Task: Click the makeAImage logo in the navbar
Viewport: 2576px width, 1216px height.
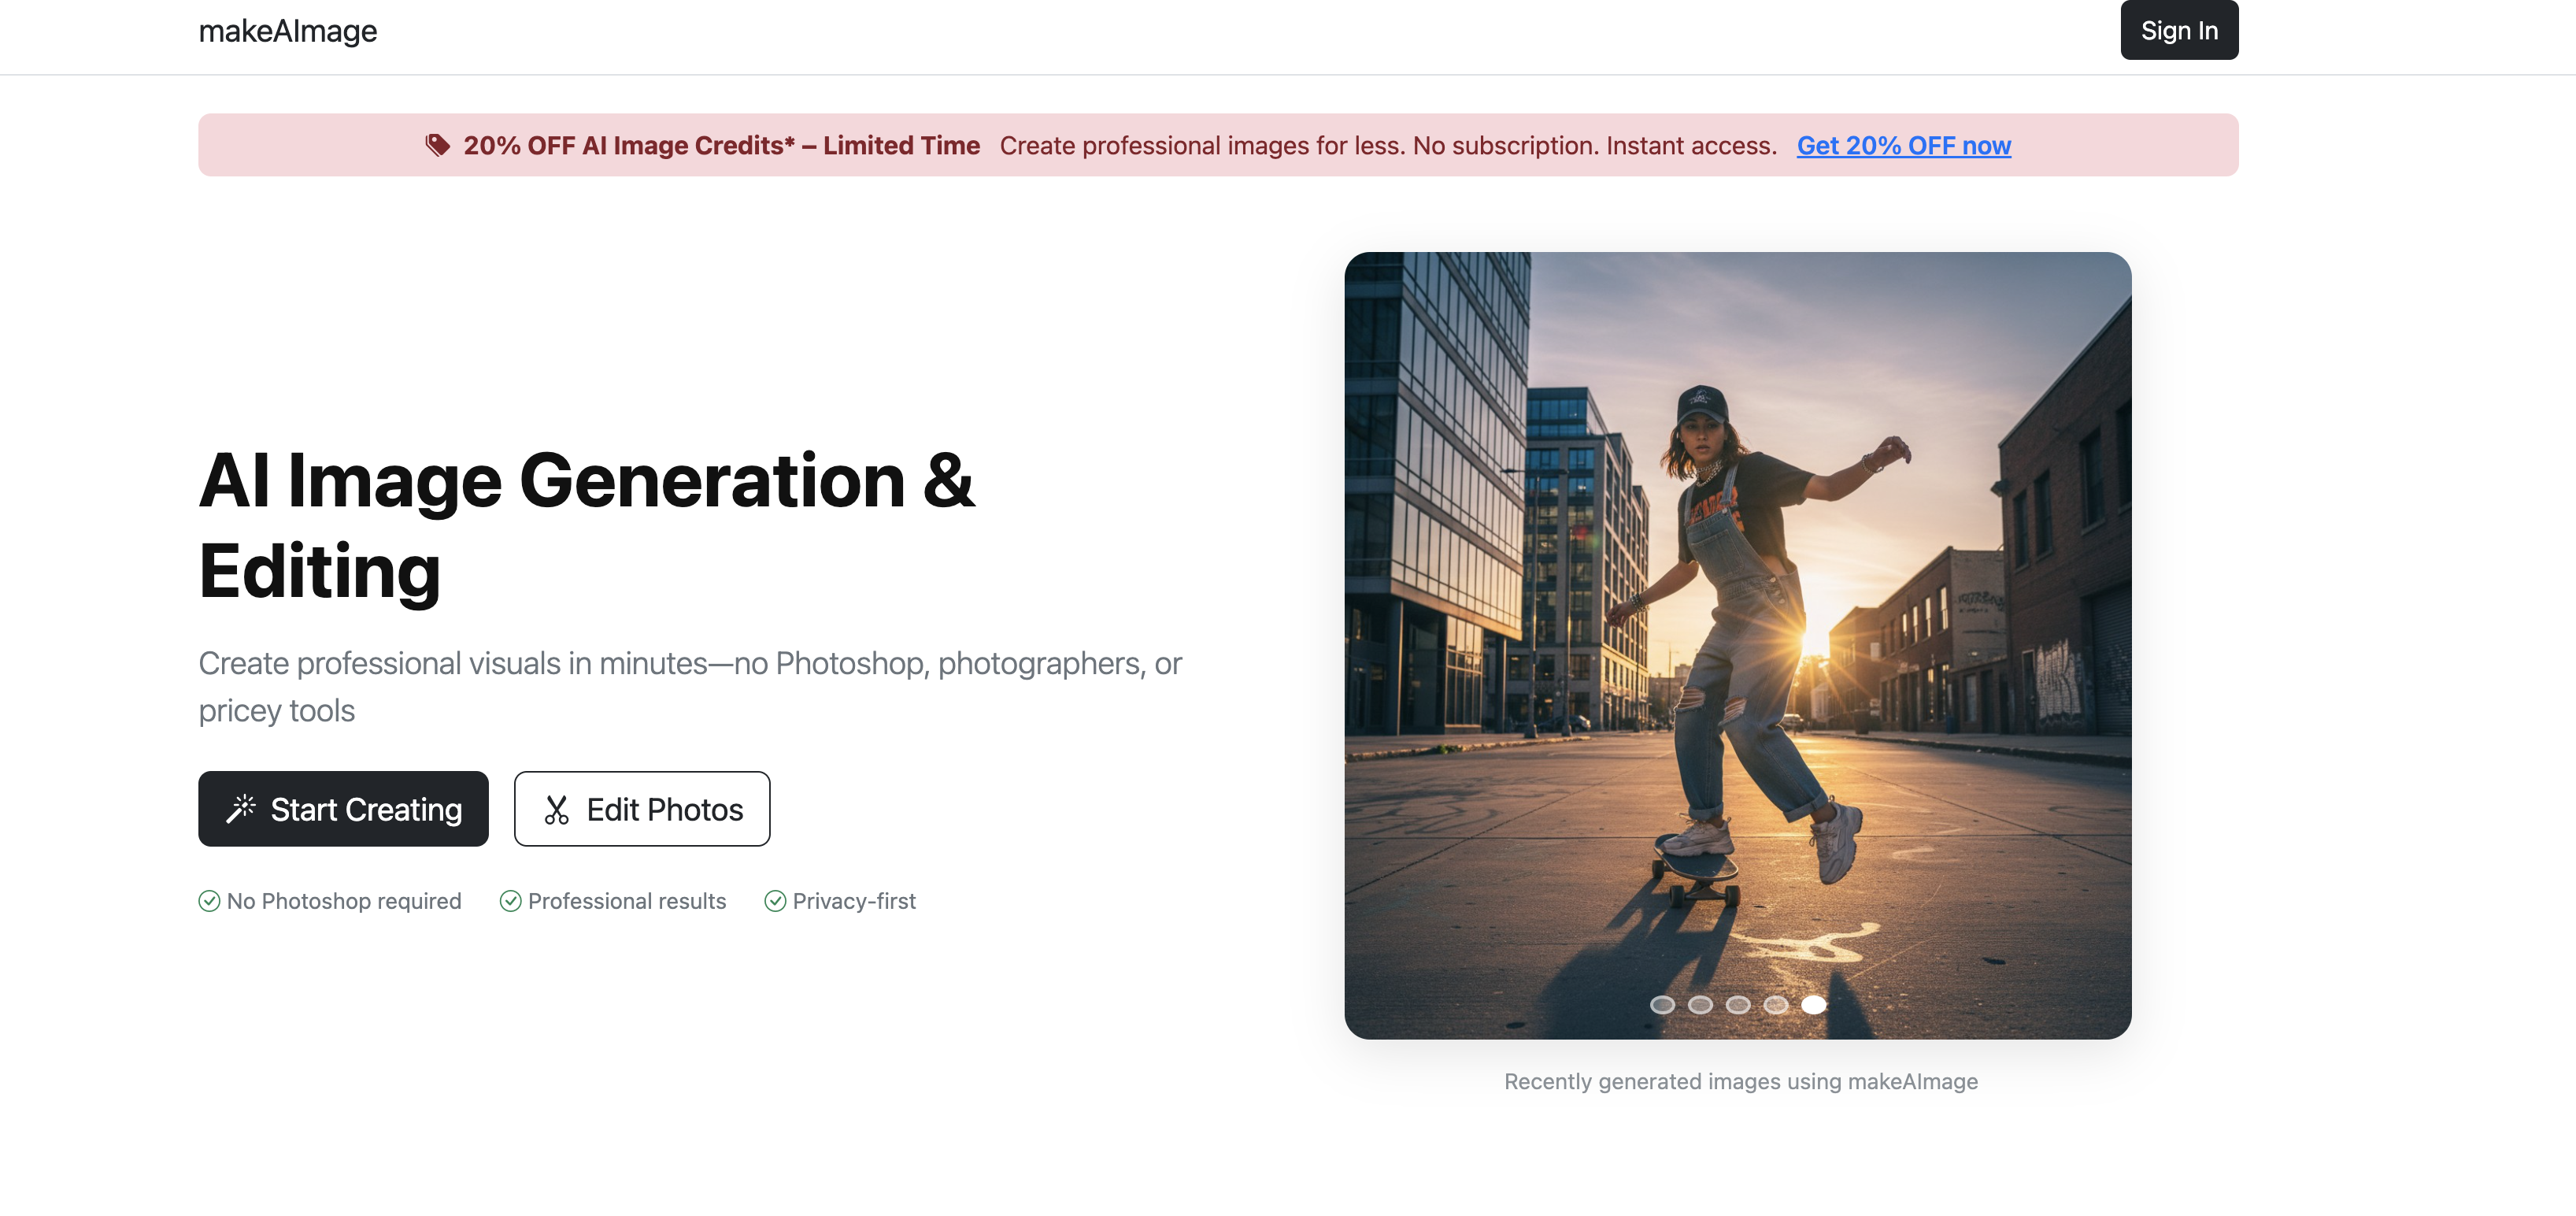Action: tap(288, 30)
